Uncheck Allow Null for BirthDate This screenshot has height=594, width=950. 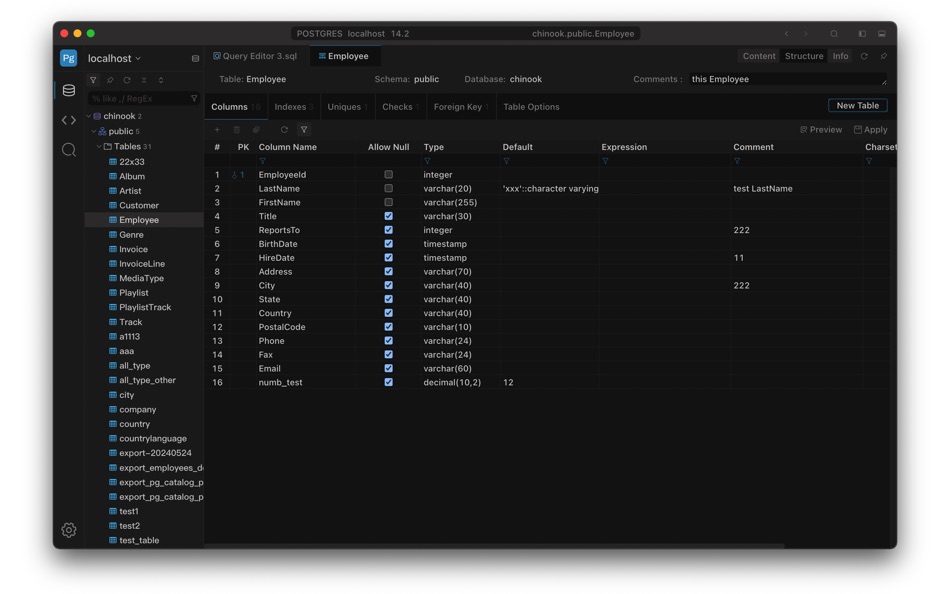point(388,244)
